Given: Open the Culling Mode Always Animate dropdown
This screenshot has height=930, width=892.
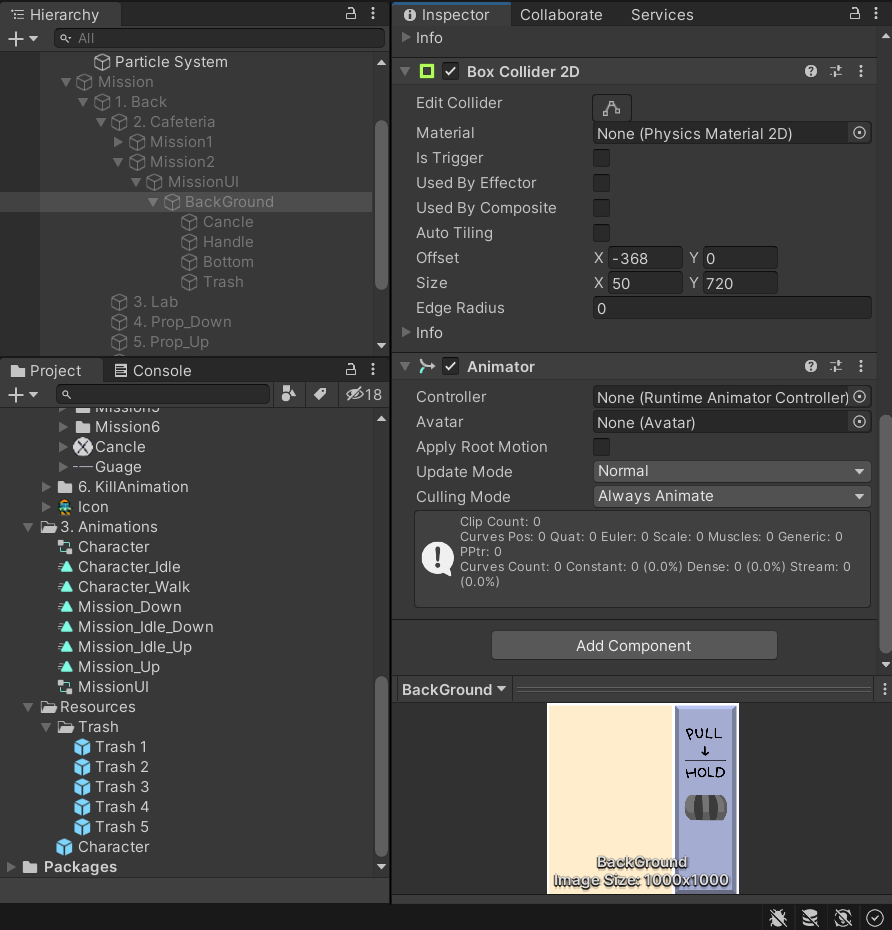Looking at the screenshot, I should coord(732,496).
